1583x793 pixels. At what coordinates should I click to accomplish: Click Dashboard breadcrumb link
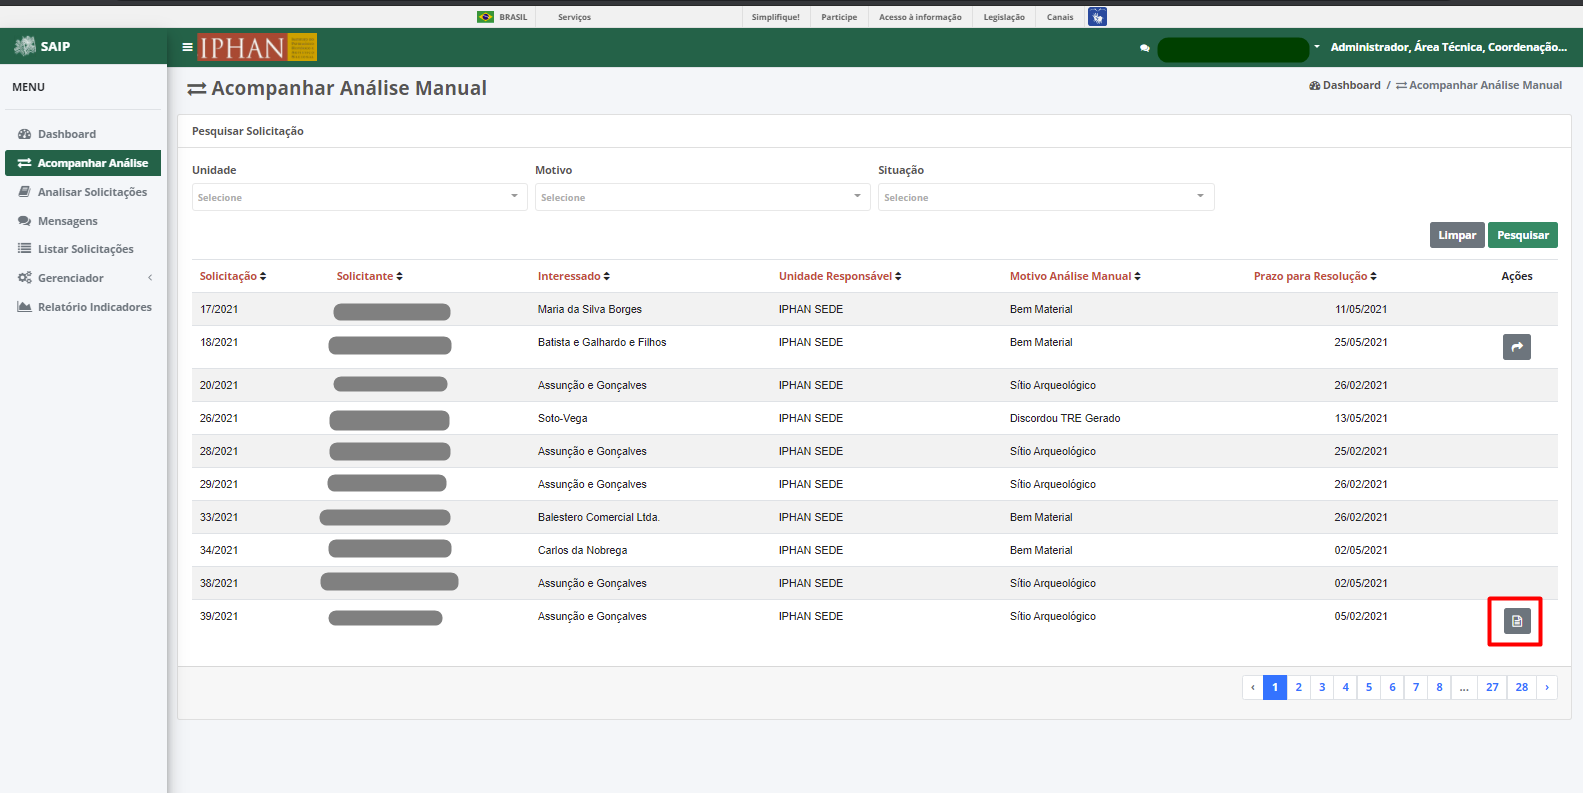click(1345, 85)
